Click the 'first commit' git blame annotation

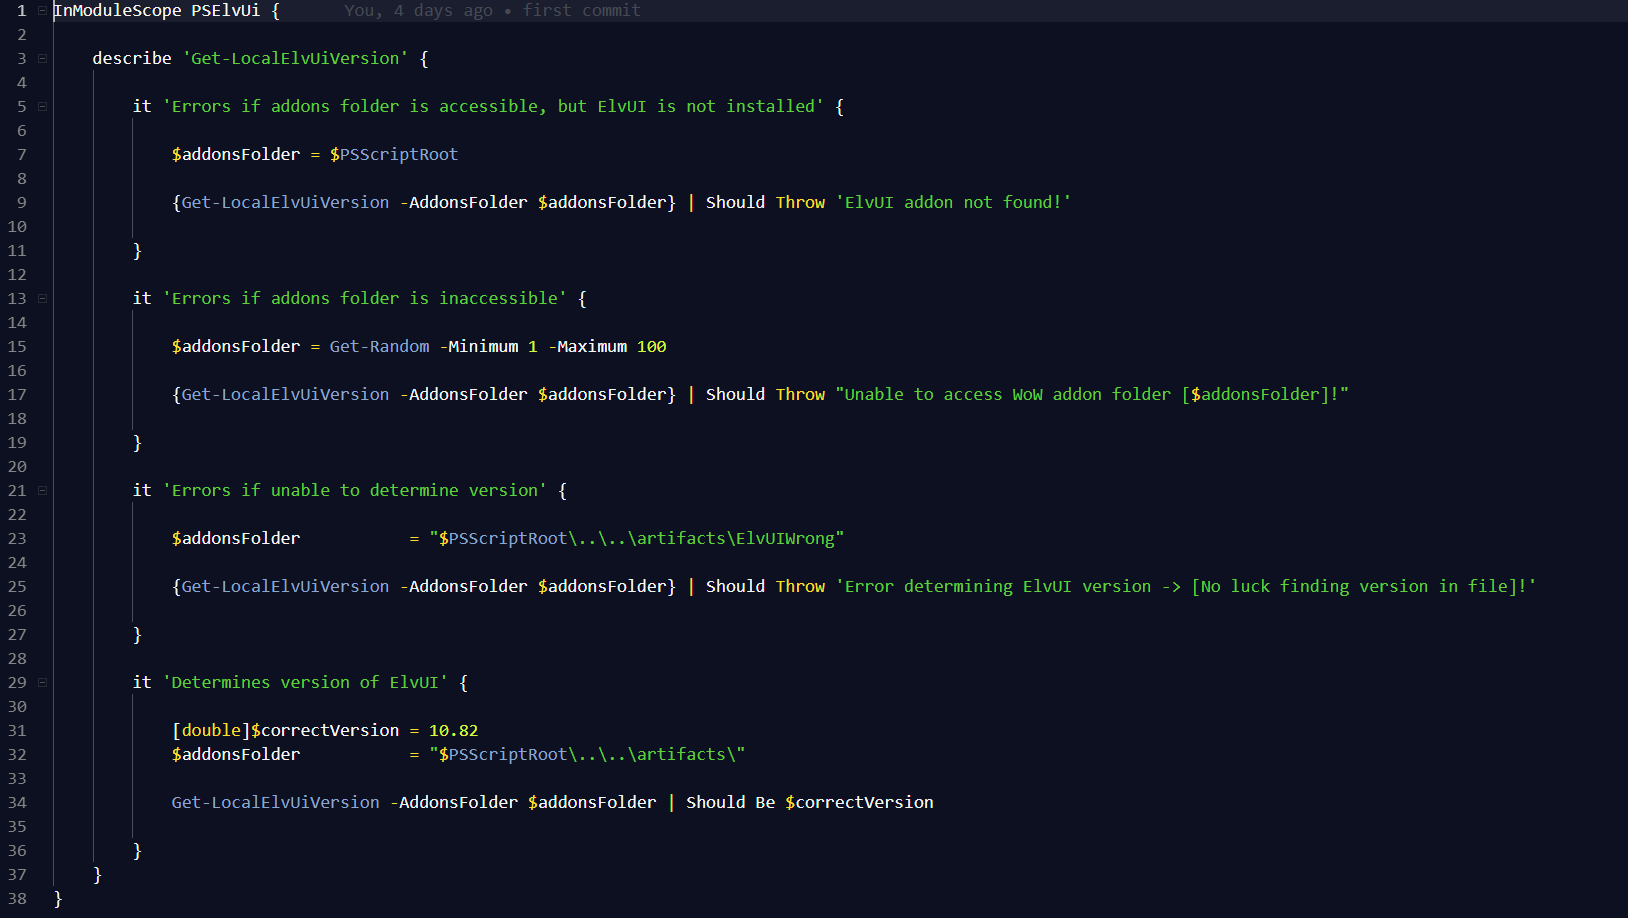(x=582, y=10)
